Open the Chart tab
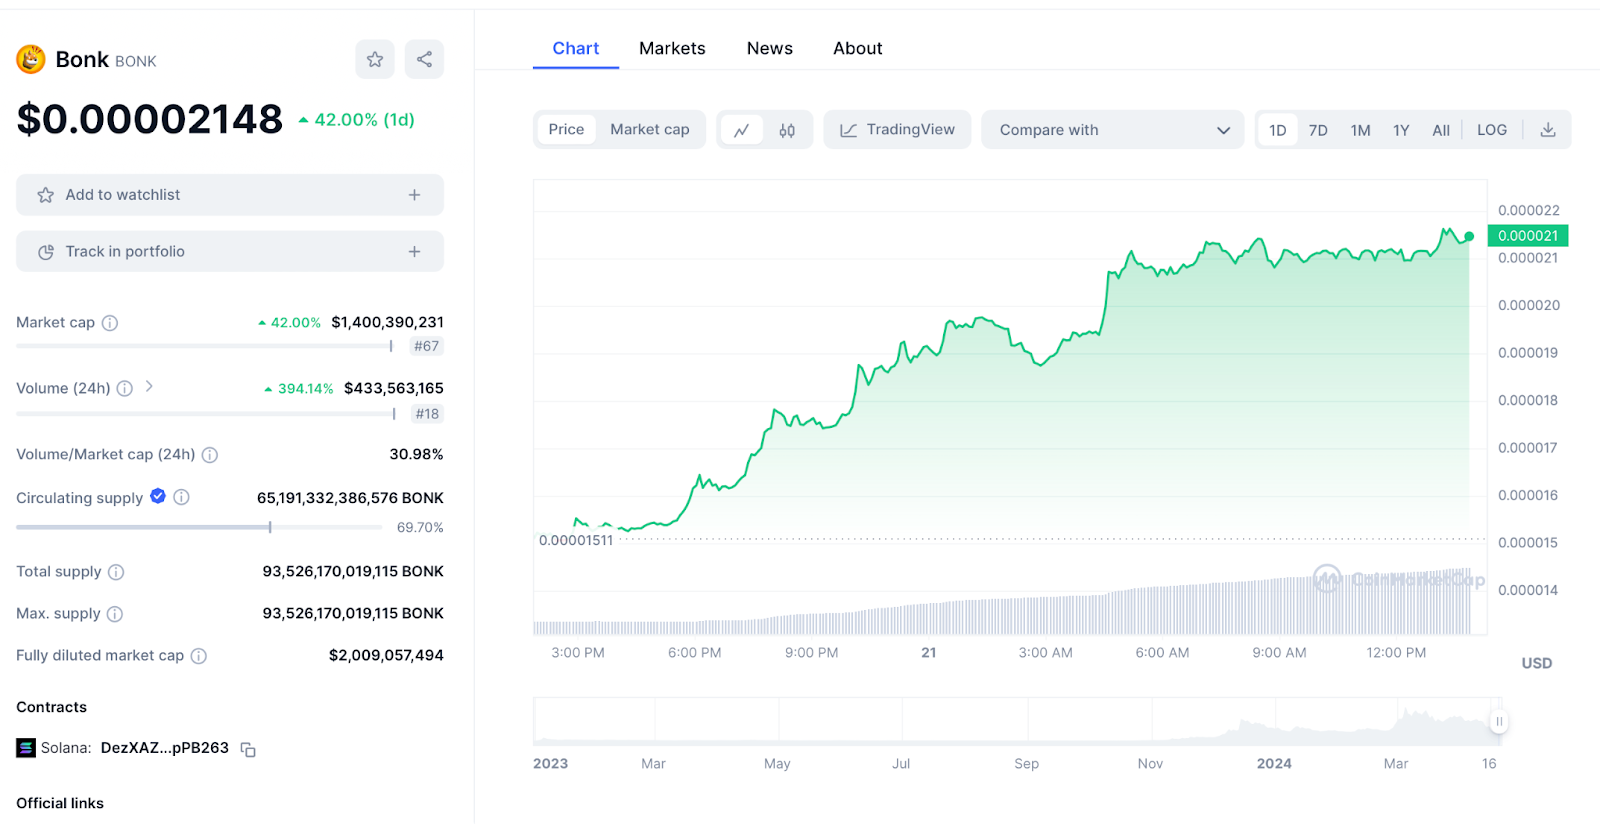This screenshot has width=1600, height=824. (576, 48)
